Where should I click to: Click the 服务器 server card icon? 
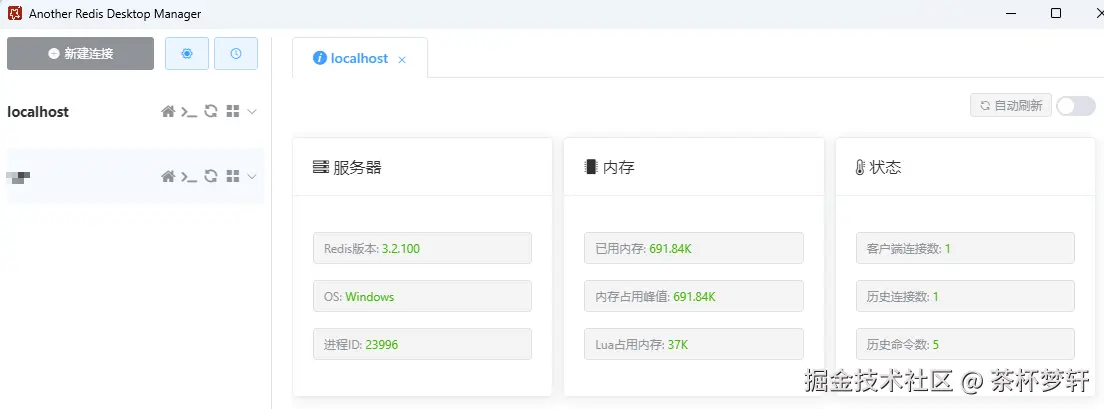[x=320, y=167]
